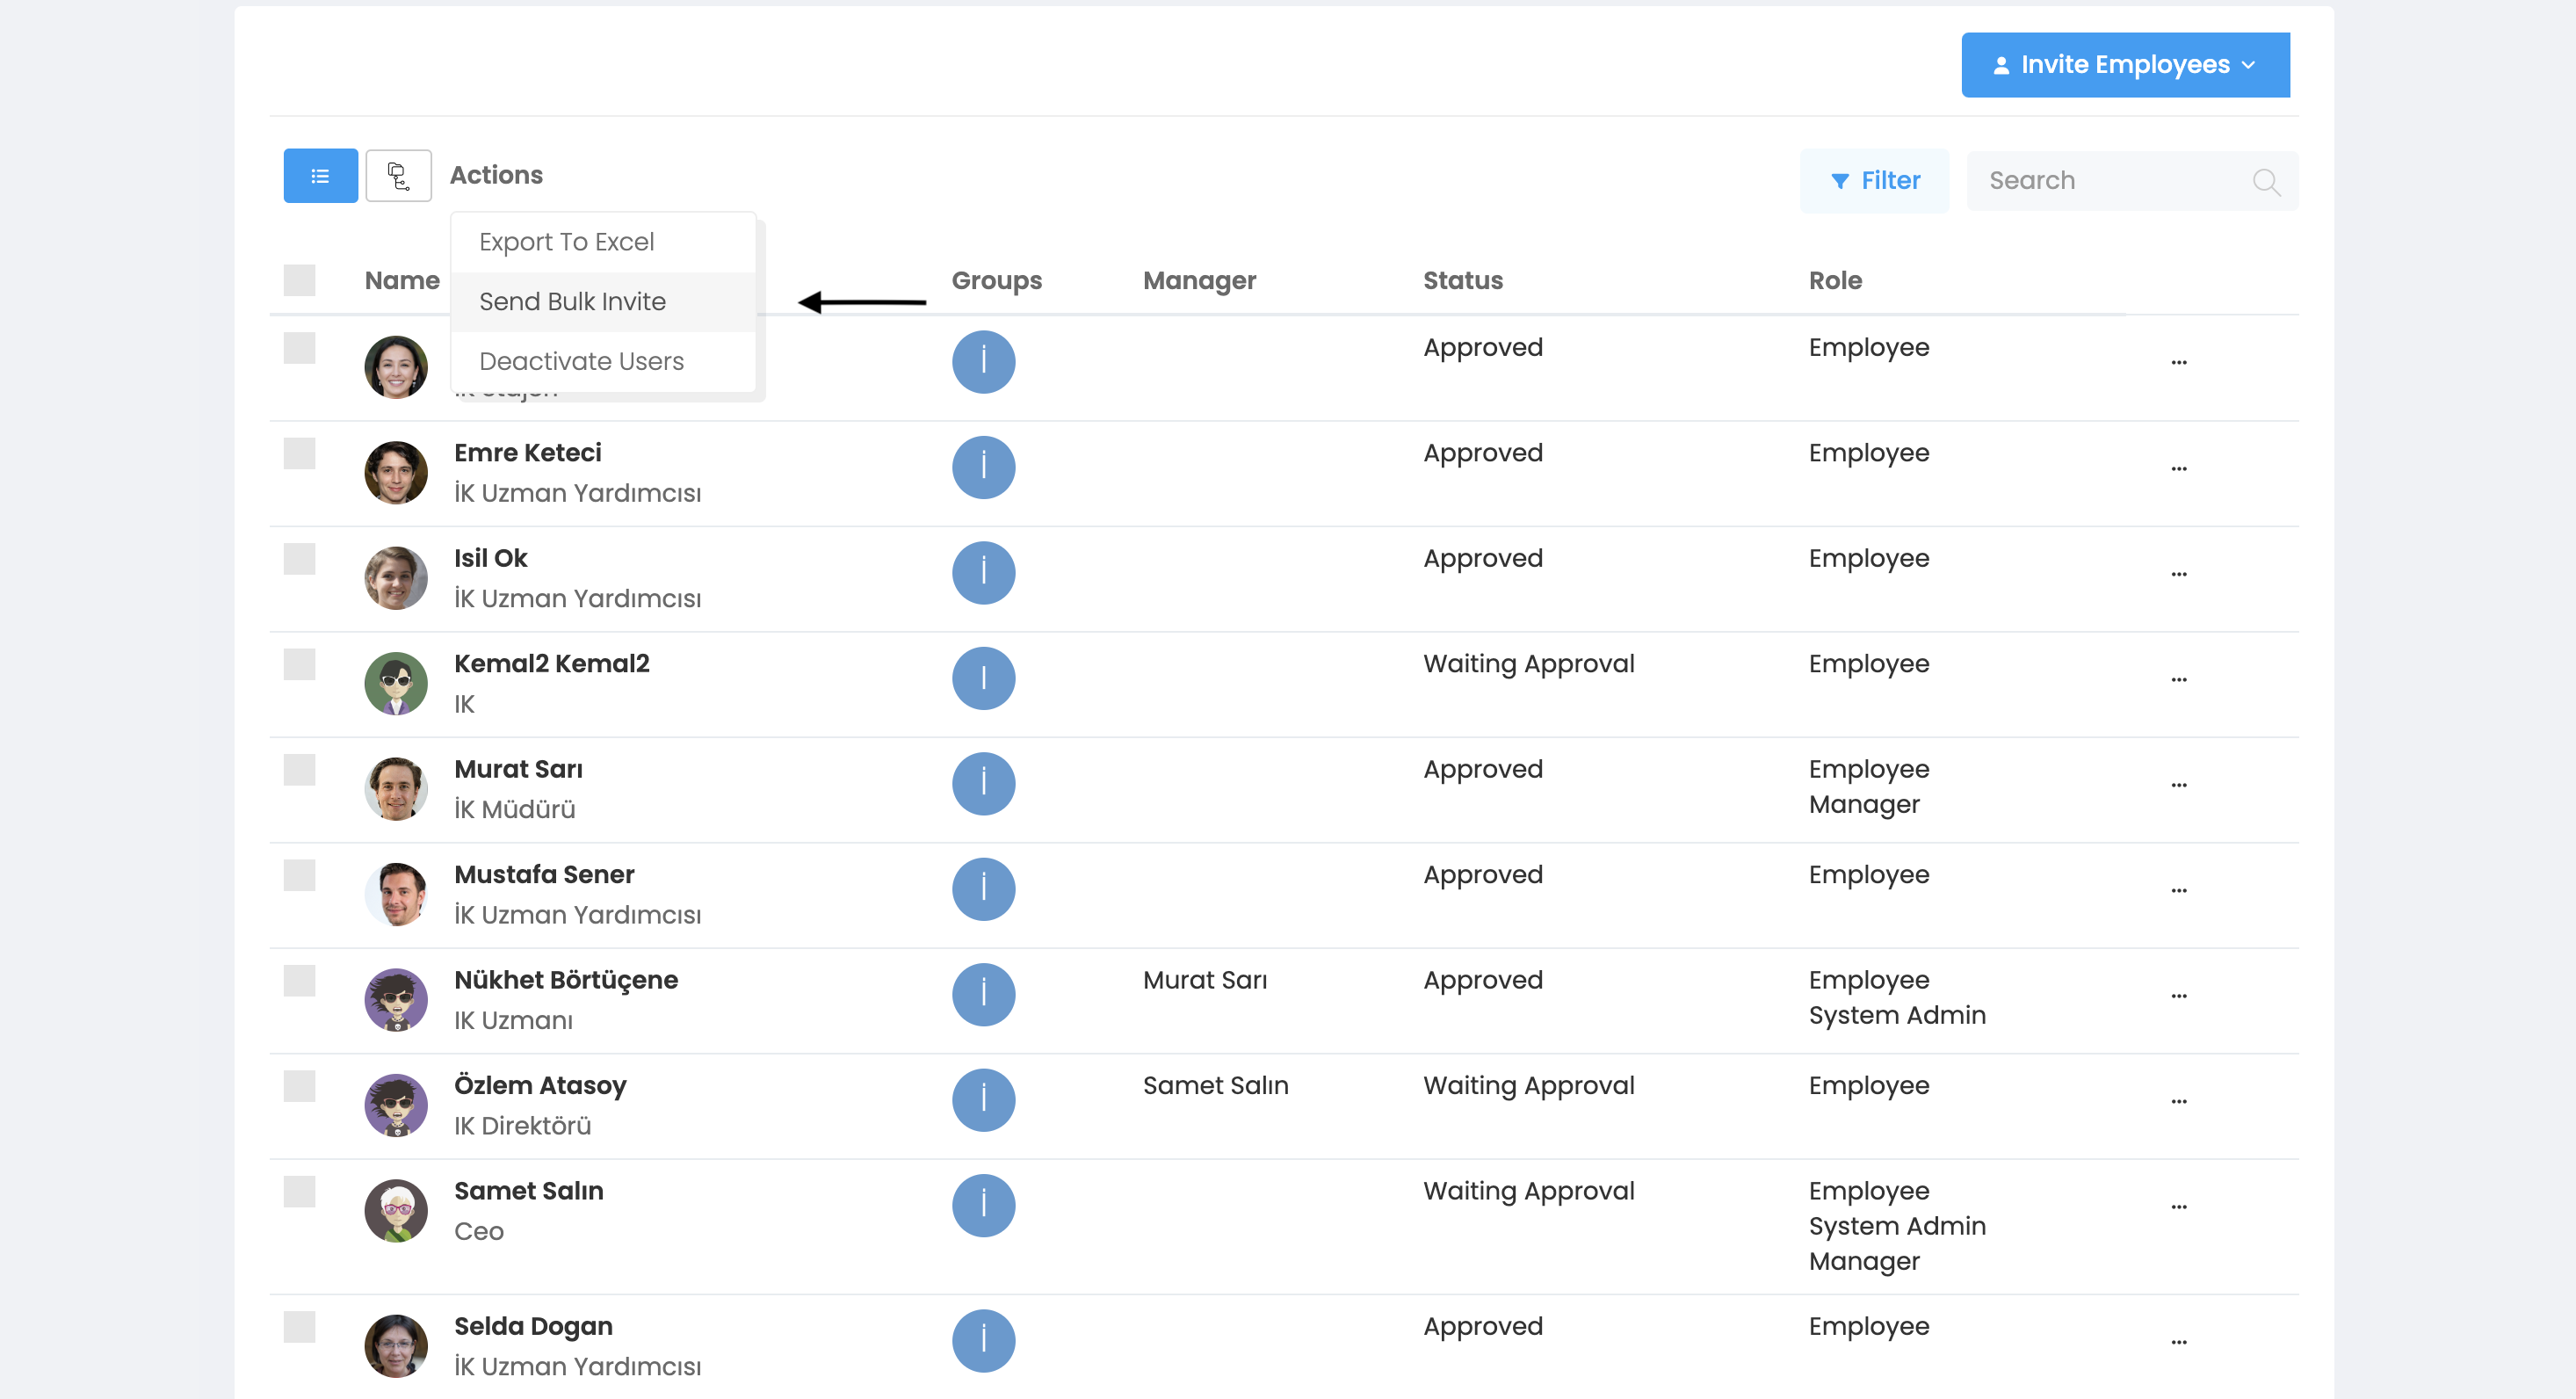Click Özlem Atasoy's avatar picture
This screenshot has width=2576, height=1399.
tap(396, 1105)
